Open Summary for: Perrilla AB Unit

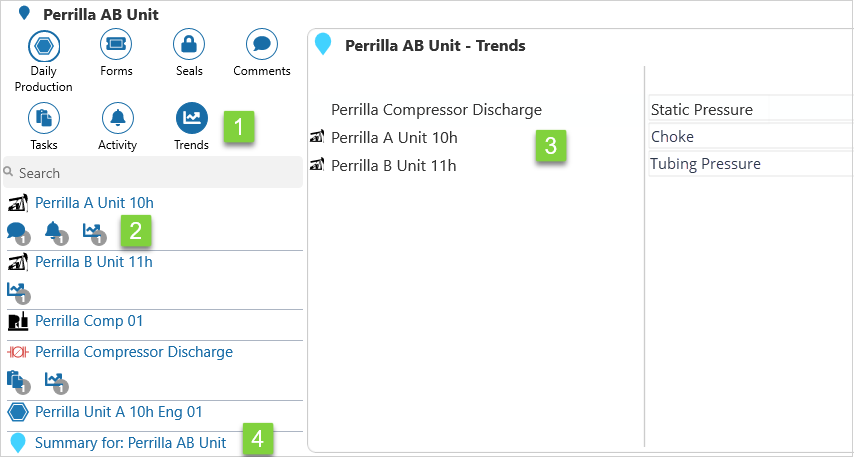click(x=130, y=442)
